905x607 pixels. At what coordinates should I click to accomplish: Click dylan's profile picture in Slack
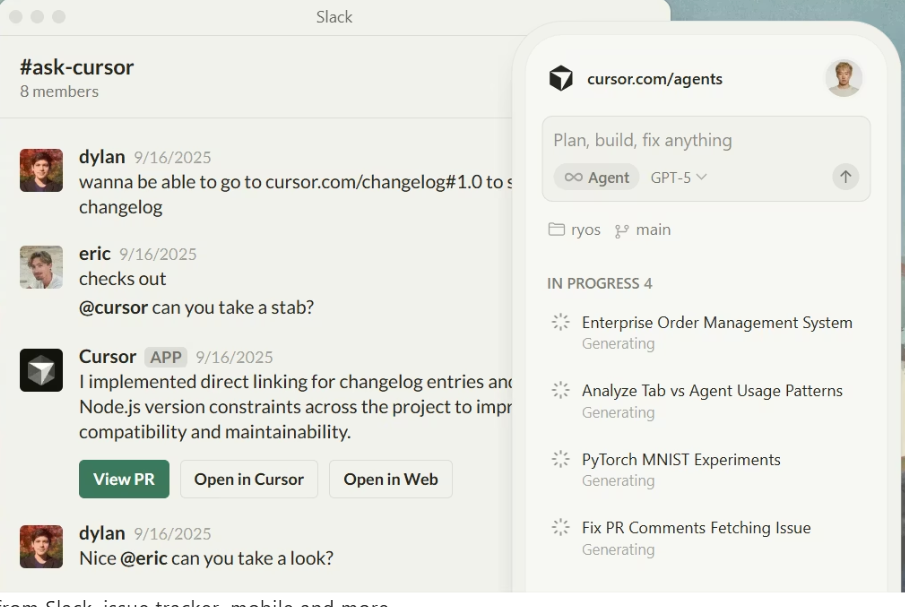[41, 170]
